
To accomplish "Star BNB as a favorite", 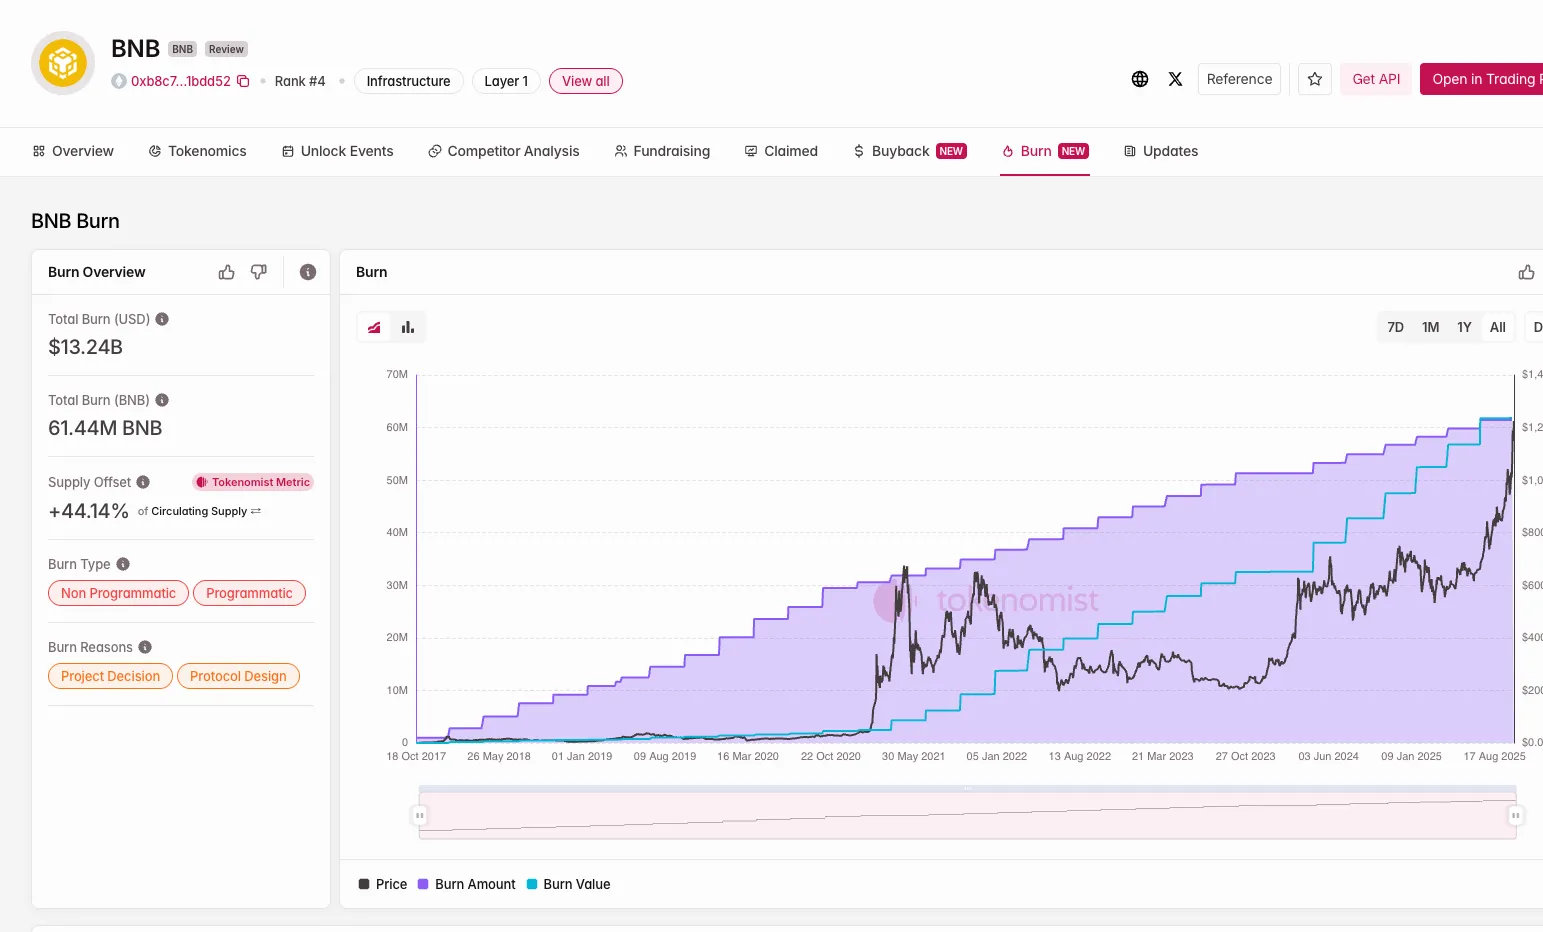I will (x=1314, y=78).
